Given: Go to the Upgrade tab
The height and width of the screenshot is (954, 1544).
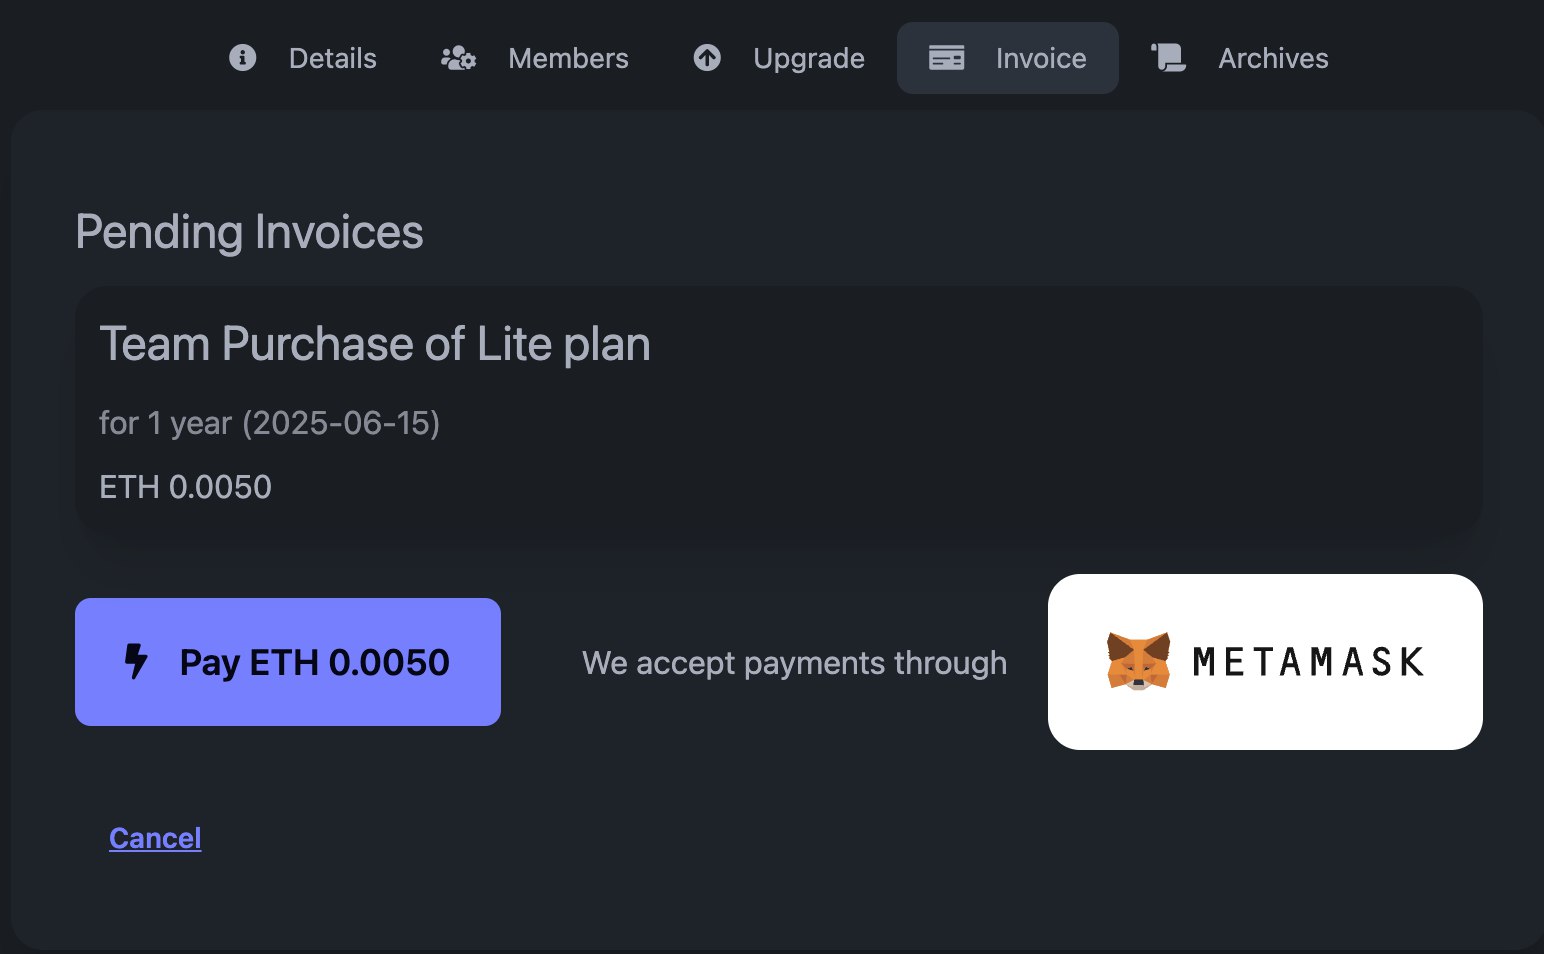Looking at the screenshot, I should (x=808, y=58).
